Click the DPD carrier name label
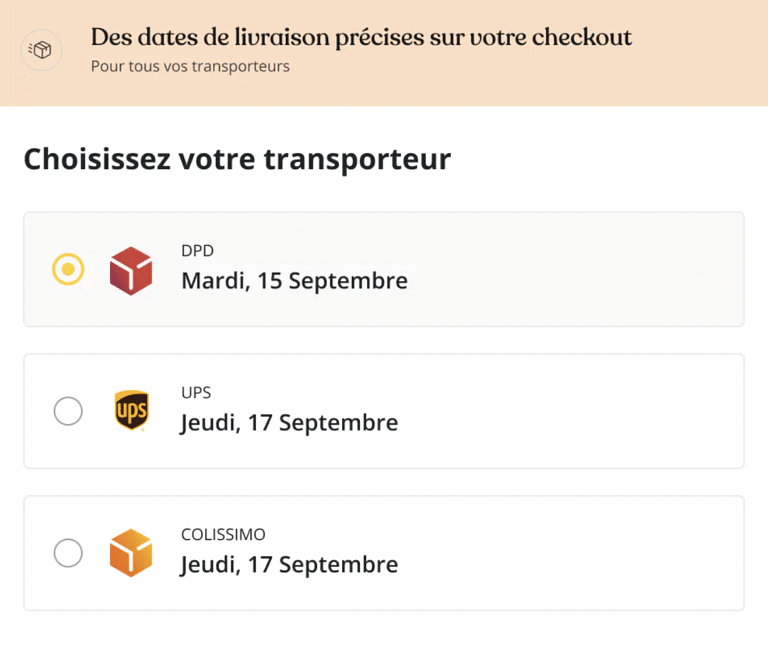The height and width of the screenshot is (658, 768). pos(197,251)
